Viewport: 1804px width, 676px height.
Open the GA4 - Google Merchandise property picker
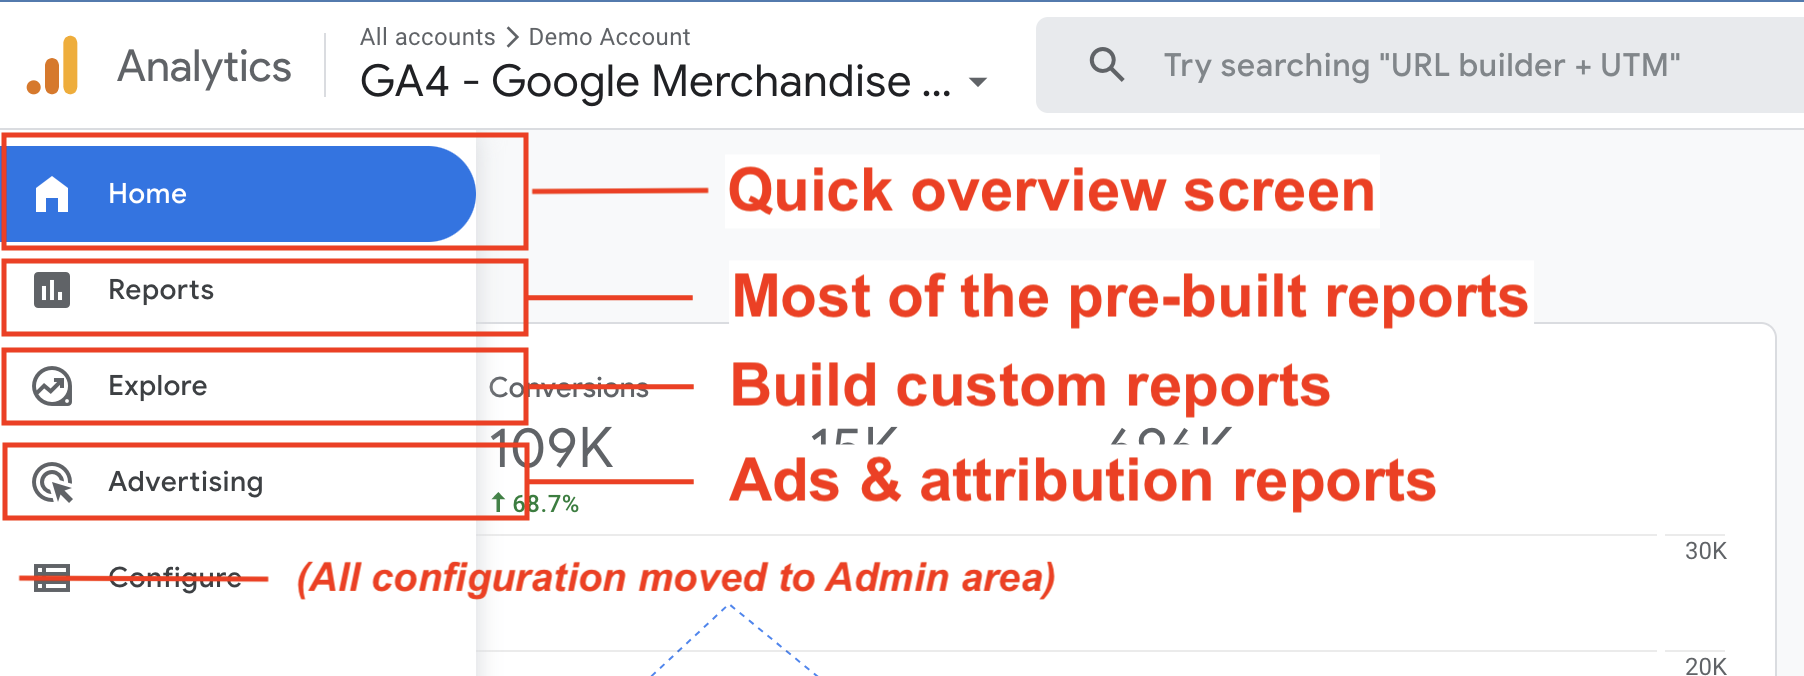pyautogui.click(x=655, y=82)
